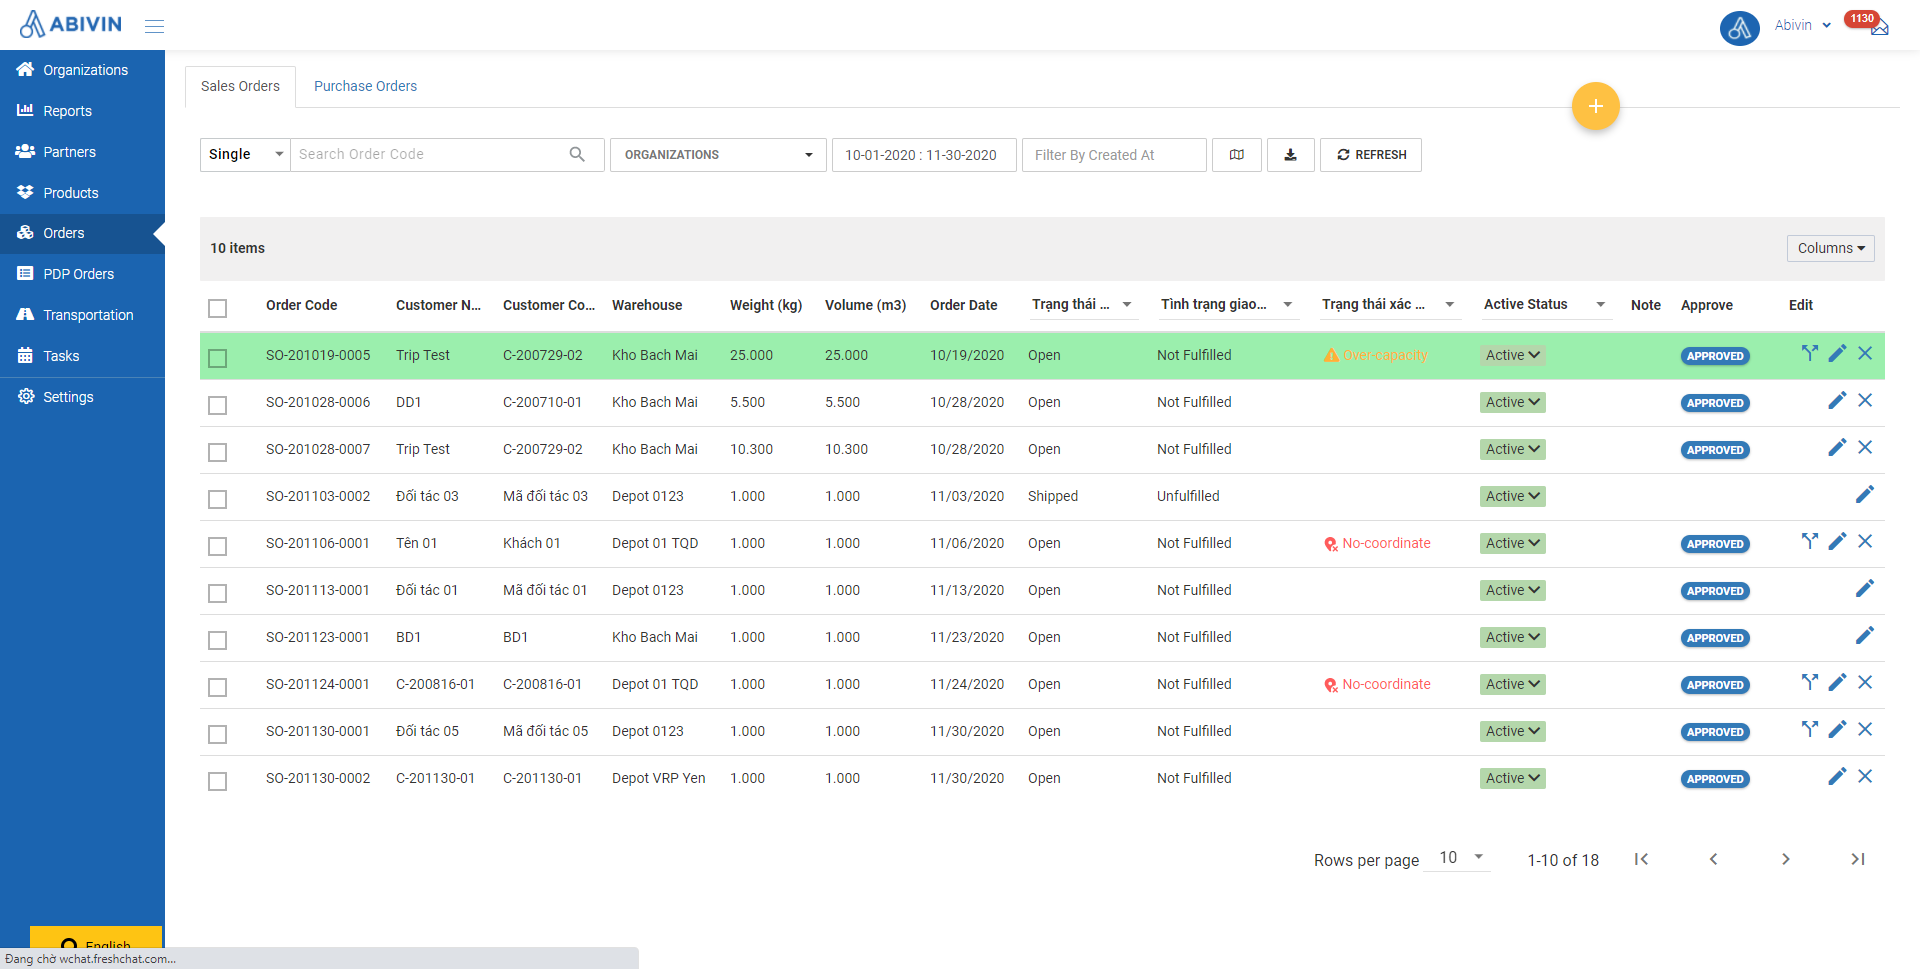Viewport: 1920px width, 969px height.
Task: Click the download export icon
Action: tap(1291, 155)
